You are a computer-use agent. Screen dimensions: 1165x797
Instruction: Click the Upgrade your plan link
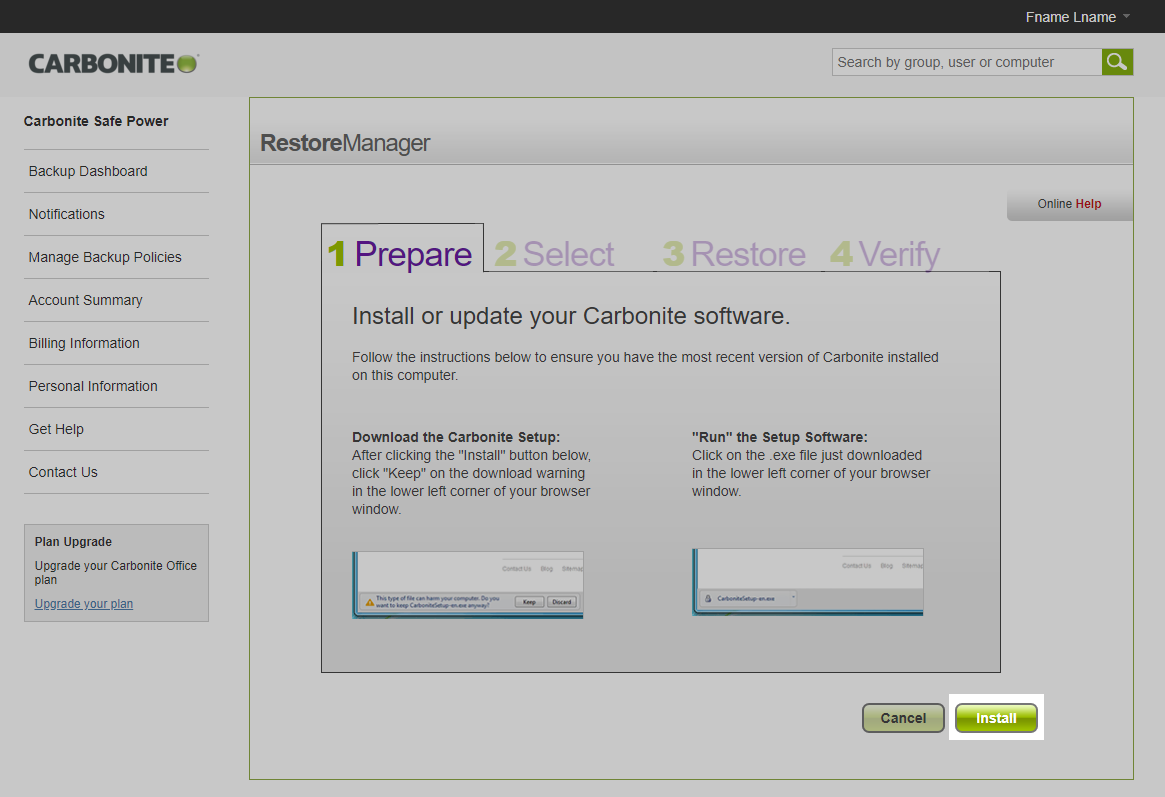pyautogui.click(x=83, y=604)
